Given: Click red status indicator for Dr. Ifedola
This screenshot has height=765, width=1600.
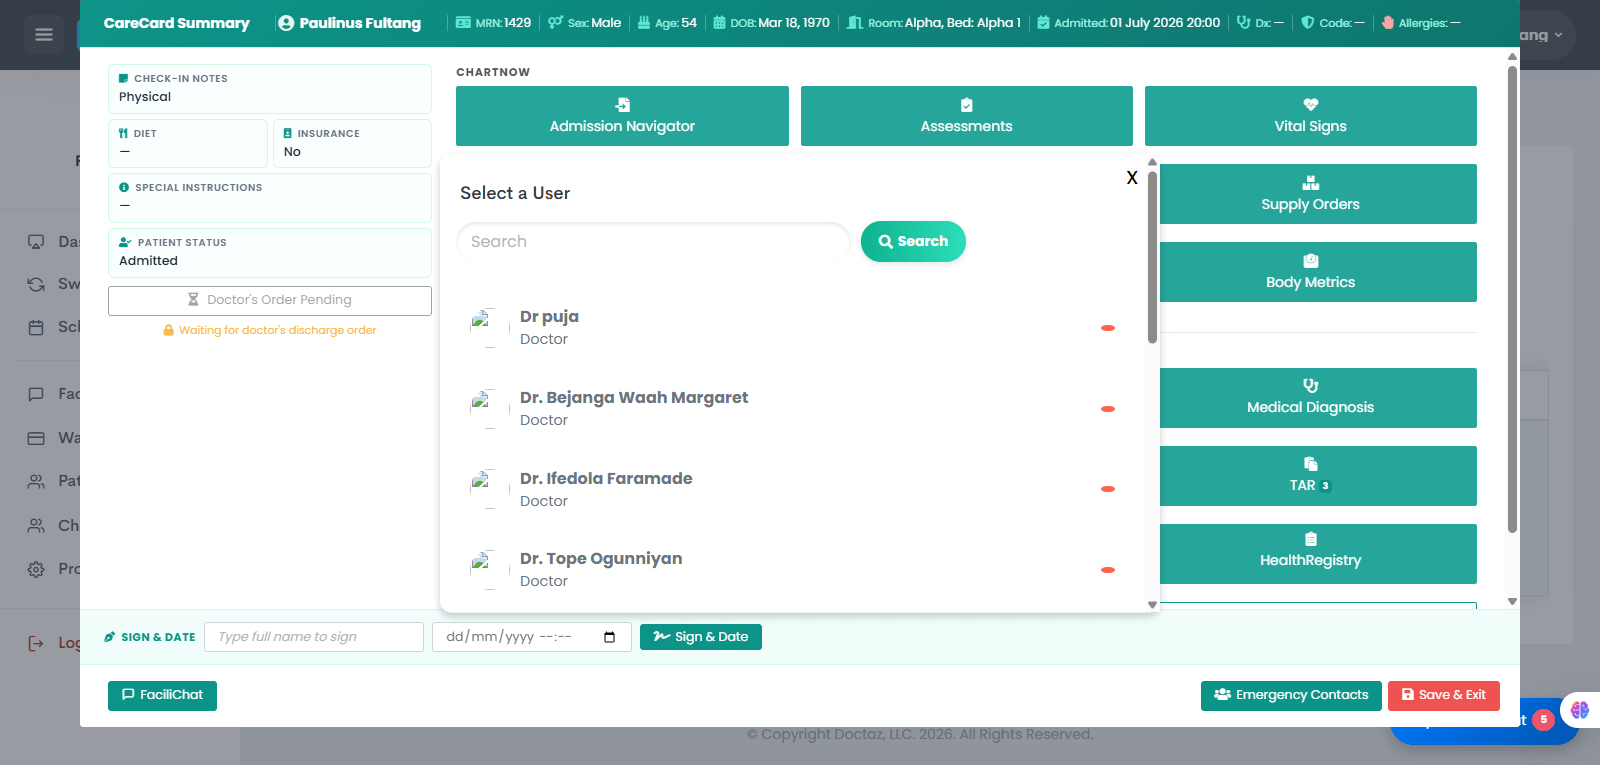Looking at the screenshot, I should pyautogui.click(x=1108, y=489).
